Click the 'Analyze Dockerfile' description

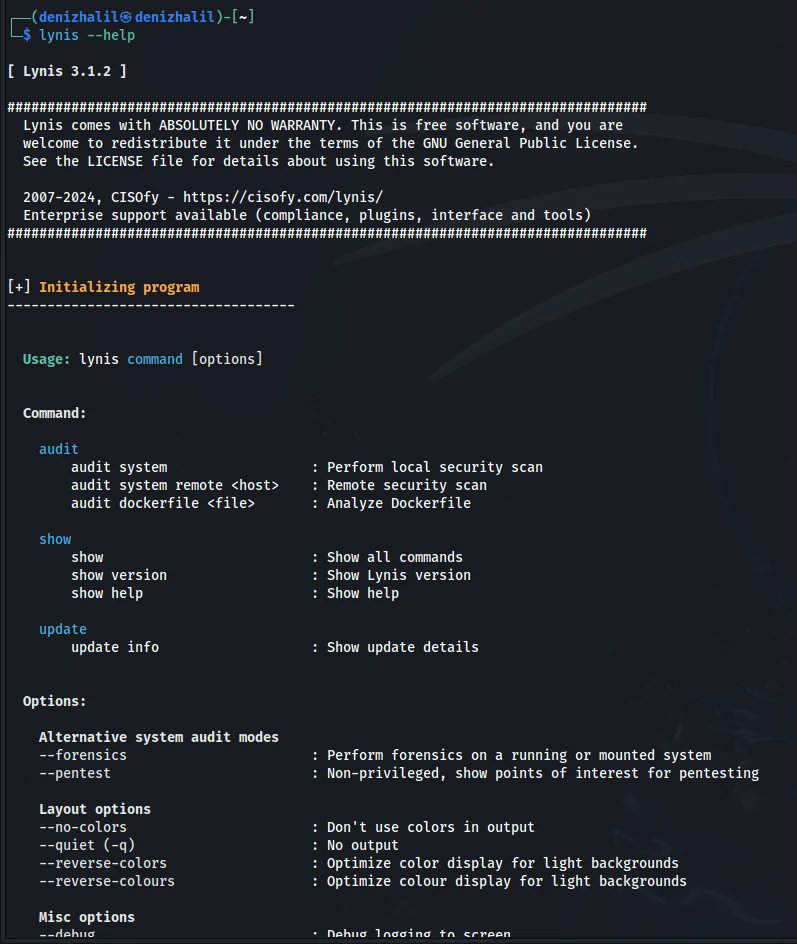(398, 503)
